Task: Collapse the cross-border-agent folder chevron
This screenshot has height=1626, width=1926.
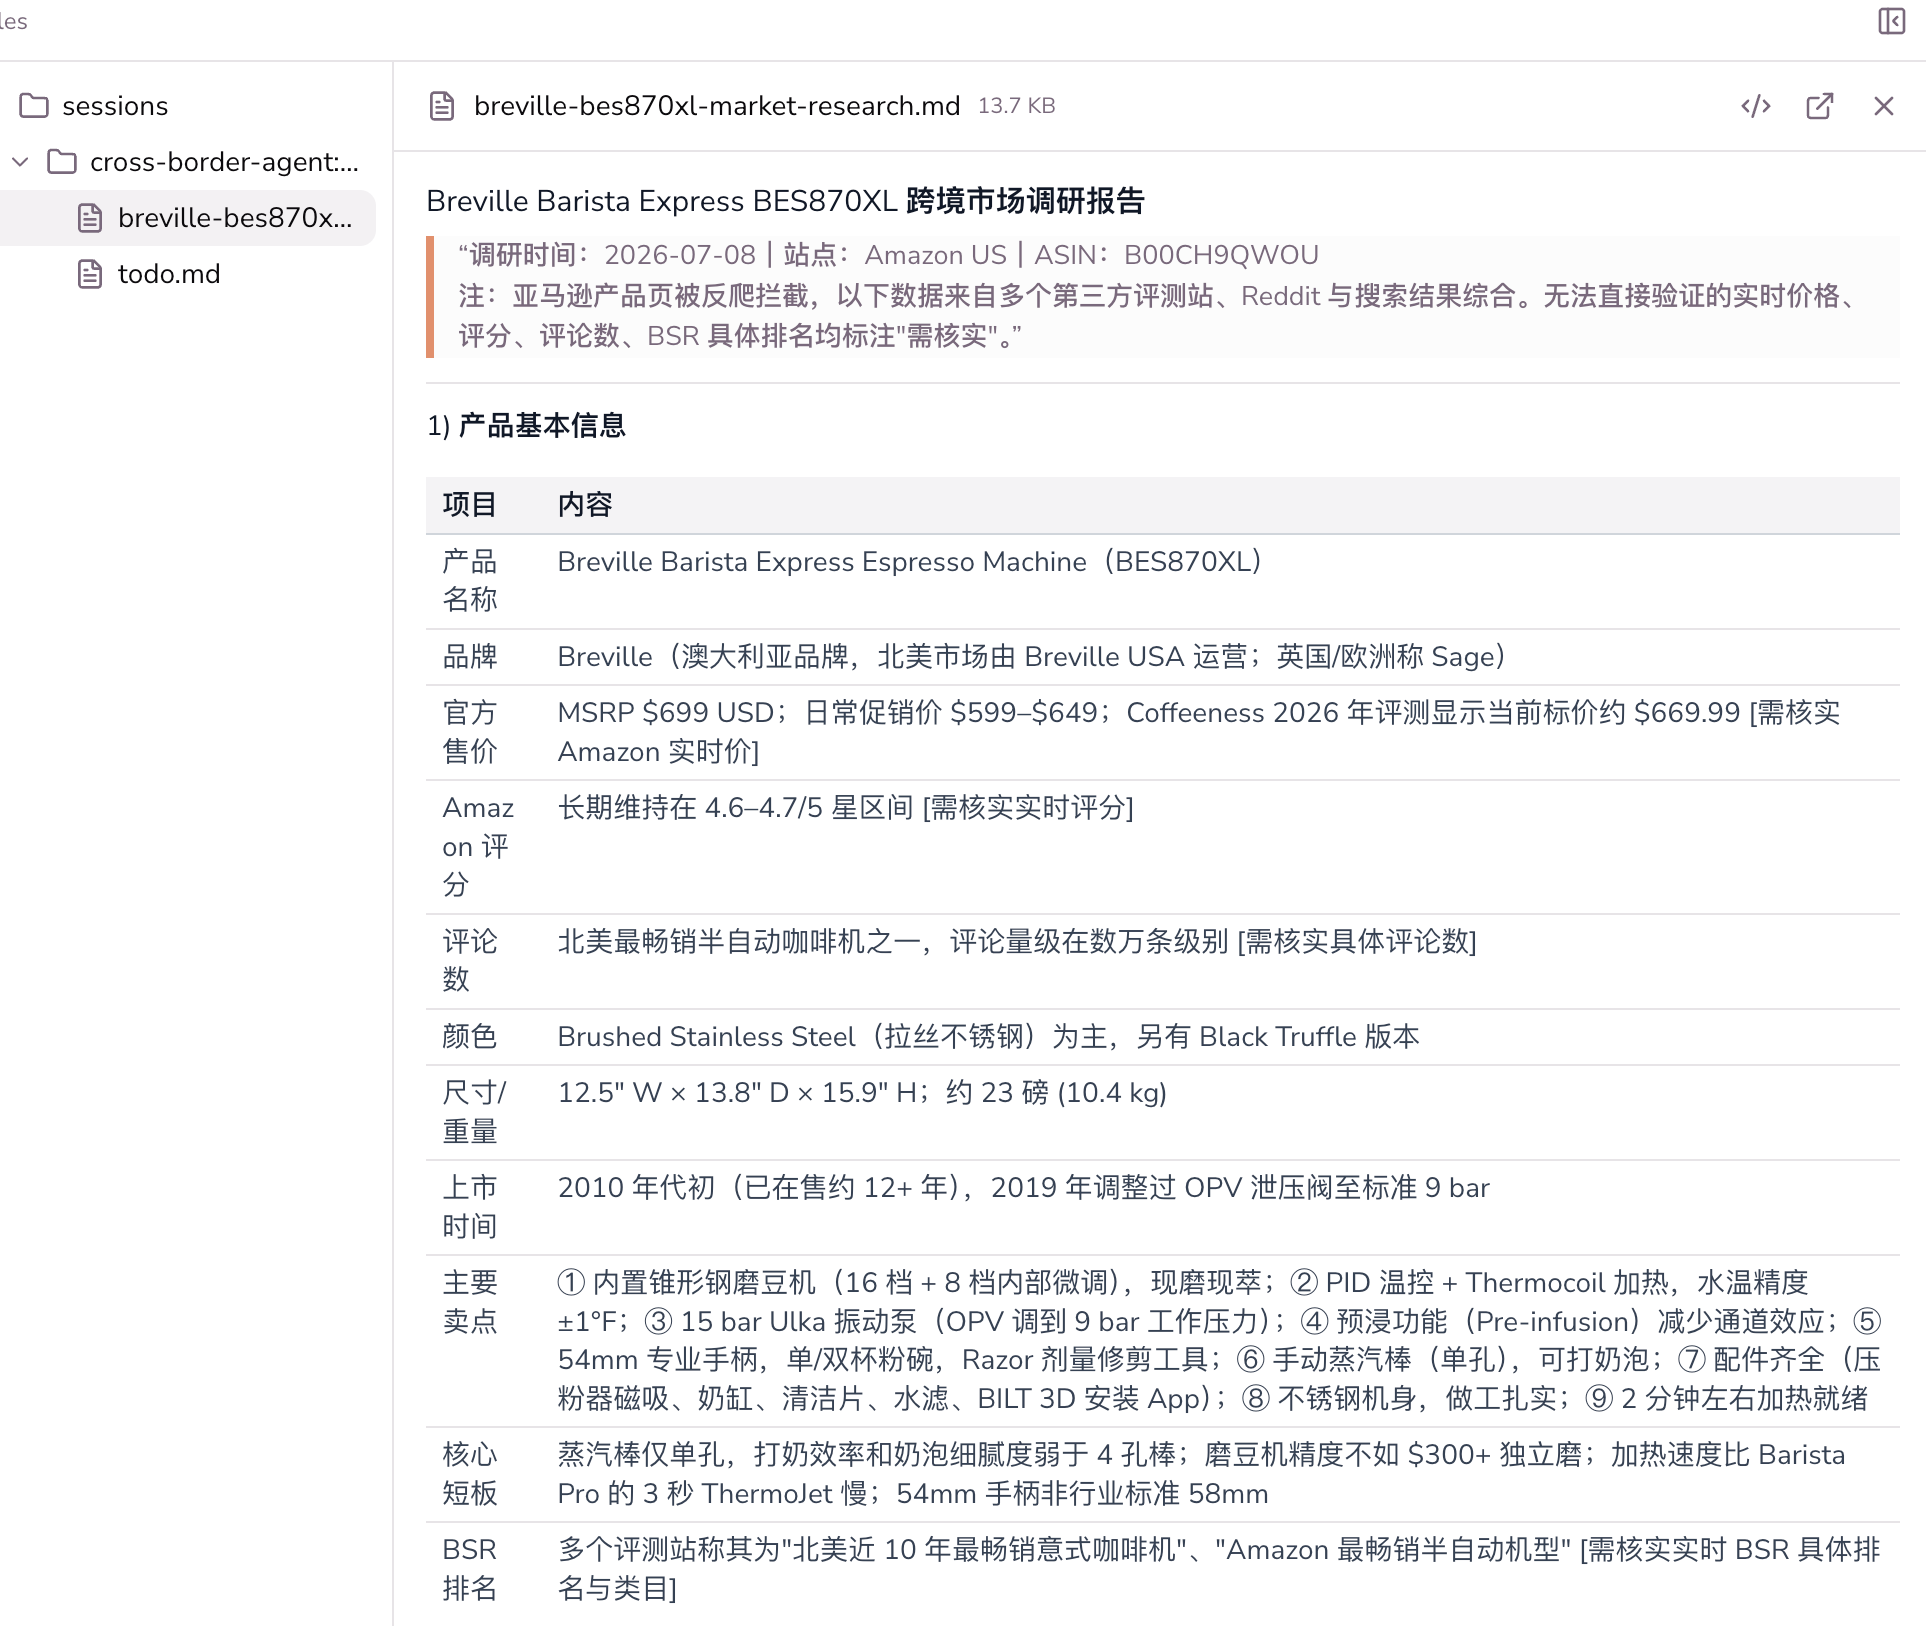Action: pos(20,162)
